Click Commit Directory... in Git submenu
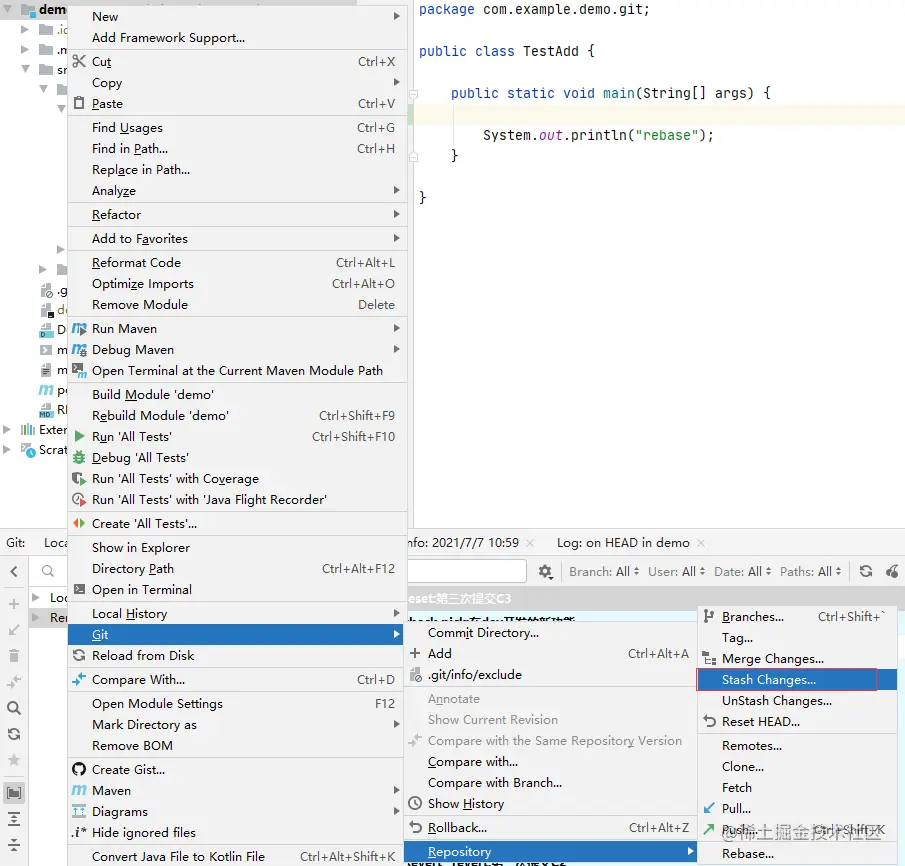The height and width of the screenshot is (866, 905). click(x=550, y=633)
